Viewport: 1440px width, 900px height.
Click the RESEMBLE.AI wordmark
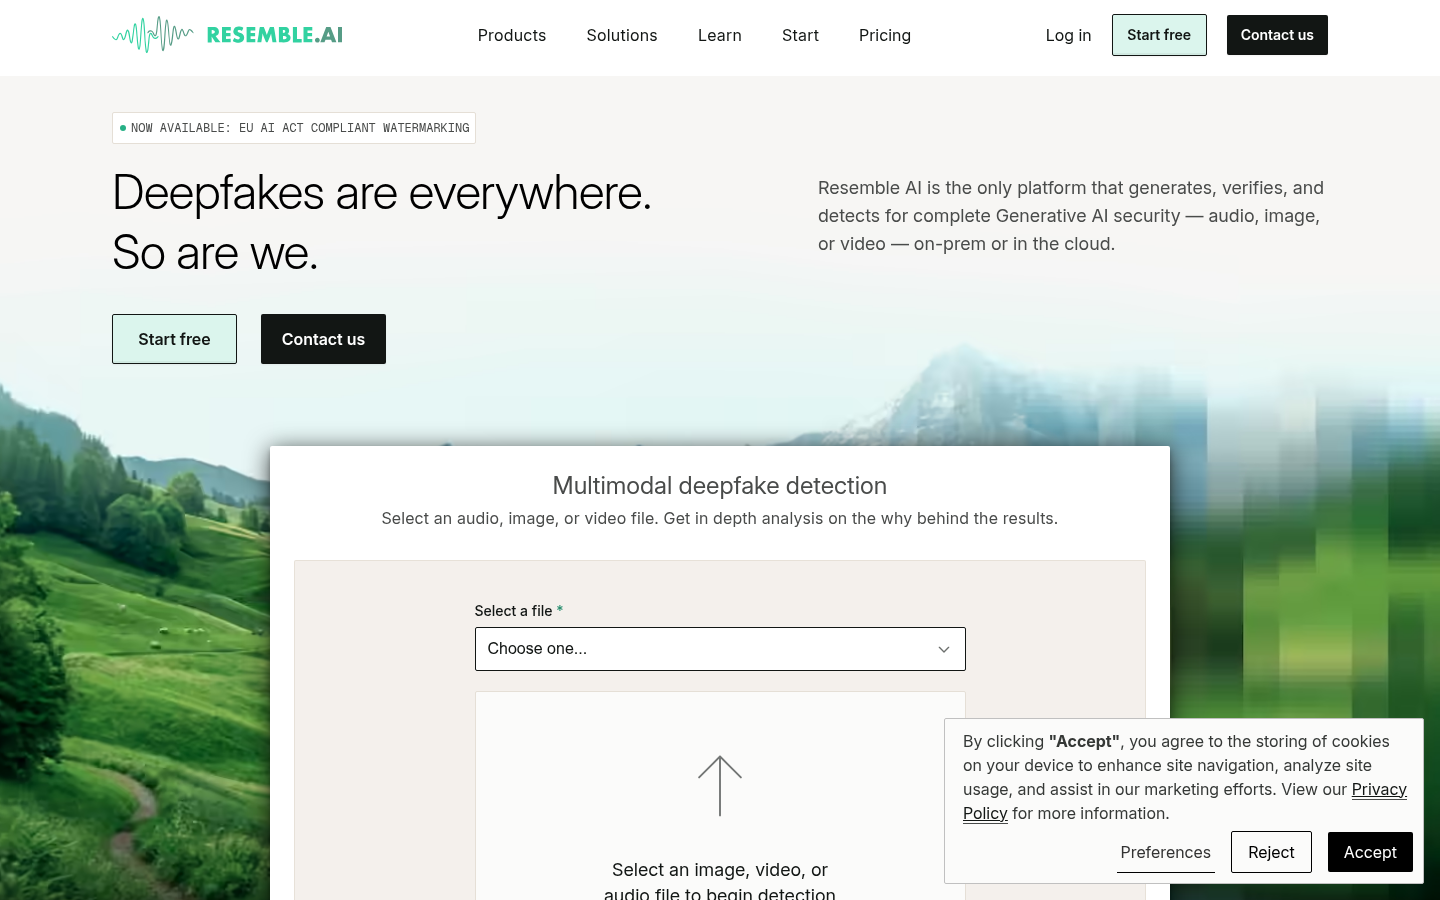tap(275, 35)
